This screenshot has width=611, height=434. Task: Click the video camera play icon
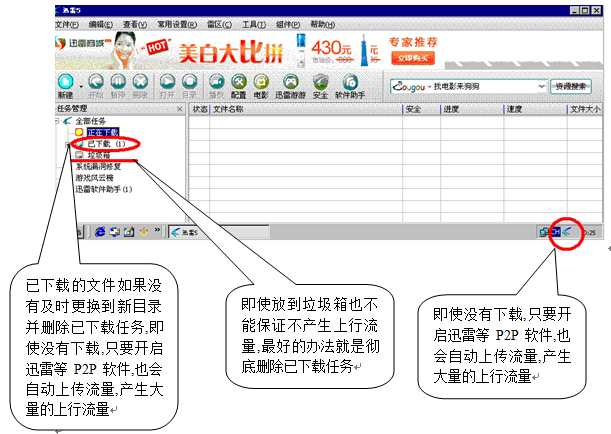[x=217, y=82]
